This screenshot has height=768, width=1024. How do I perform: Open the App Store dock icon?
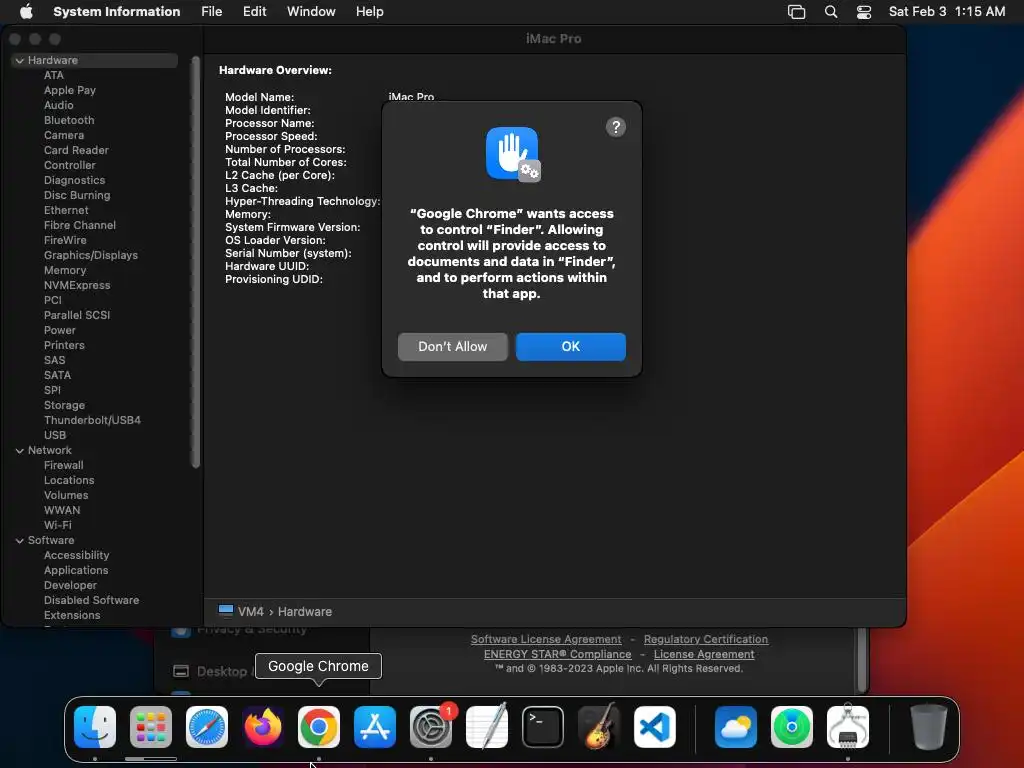click(x=375, y=726)
